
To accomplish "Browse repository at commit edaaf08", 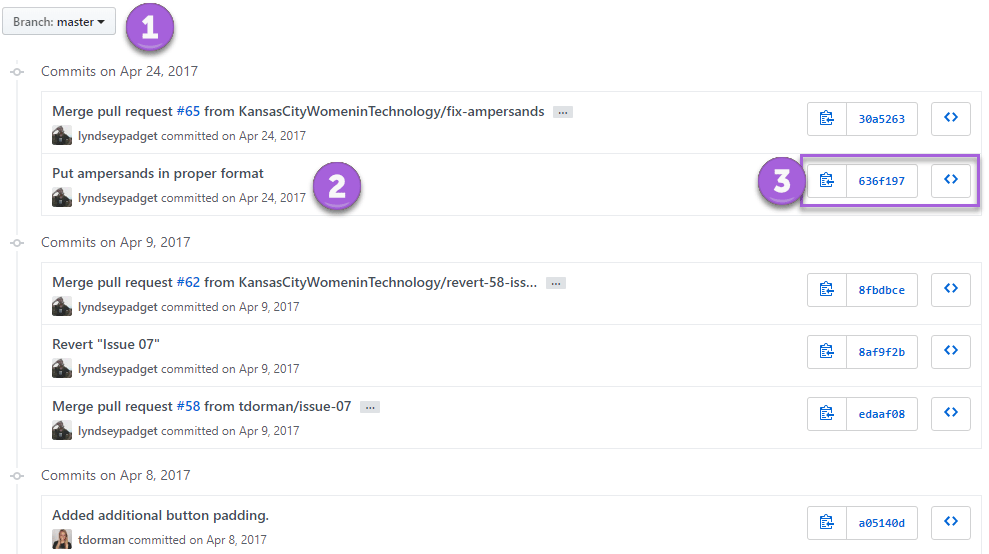I will point(950,413).
